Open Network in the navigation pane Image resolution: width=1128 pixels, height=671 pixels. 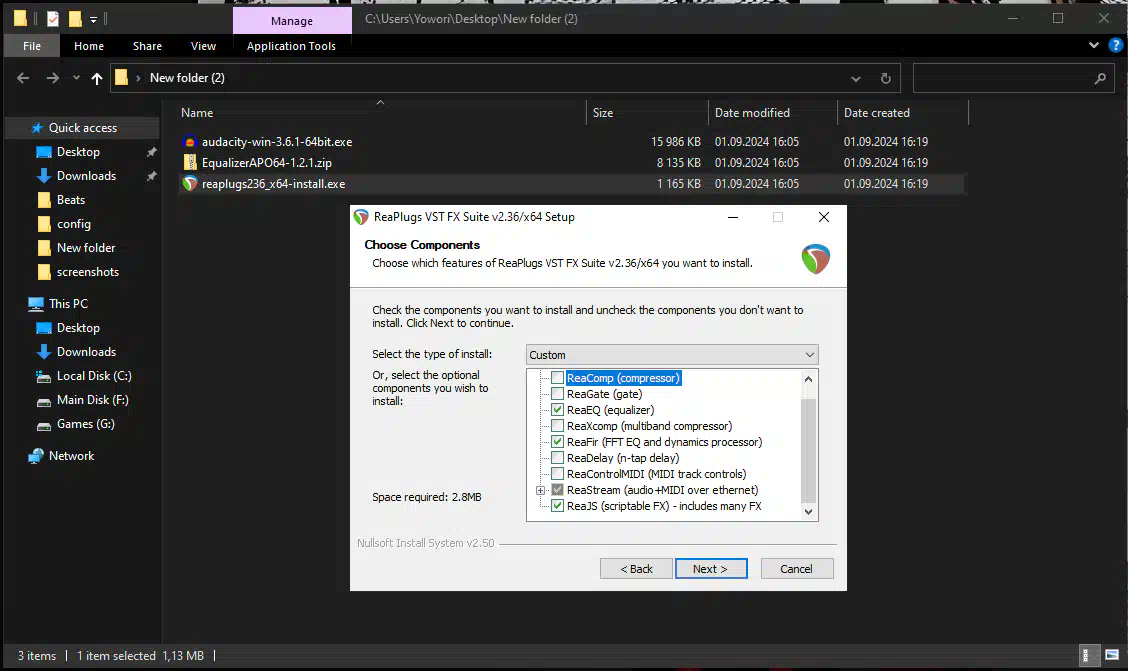coord(71,455)
